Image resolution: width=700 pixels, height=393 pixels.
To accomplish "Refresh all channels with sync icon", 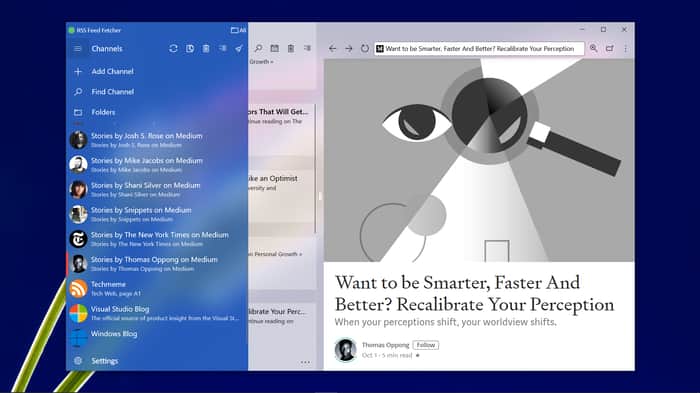I will pyautogui.click(x=173, y=49).
